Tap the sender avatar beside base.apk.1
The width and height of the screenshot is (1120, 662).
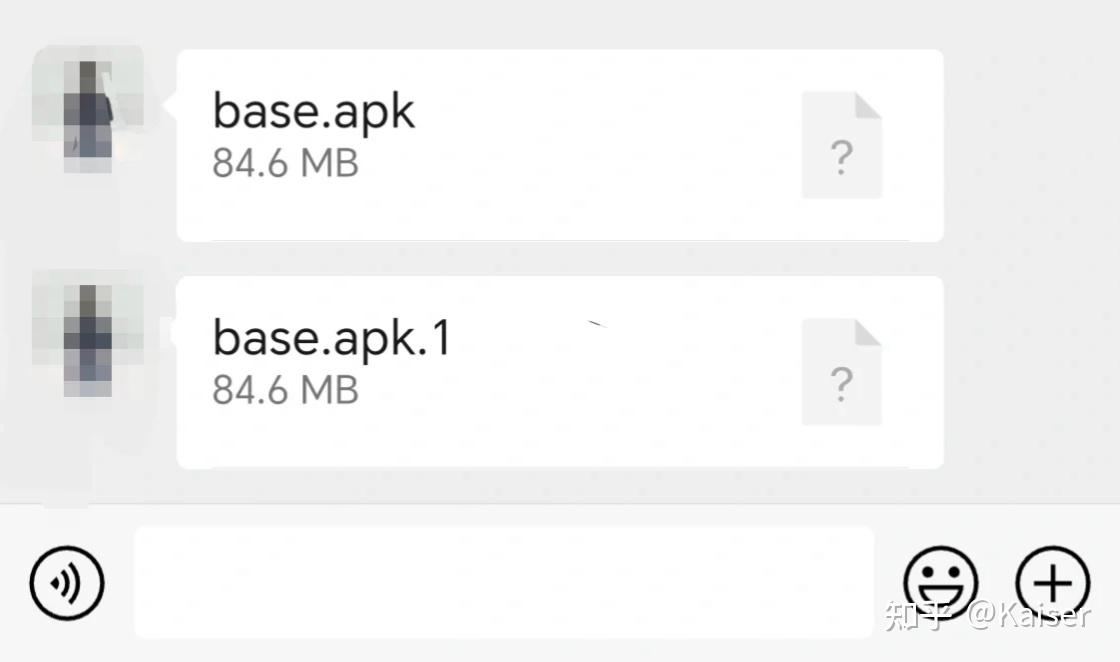[x=88, y=337]
